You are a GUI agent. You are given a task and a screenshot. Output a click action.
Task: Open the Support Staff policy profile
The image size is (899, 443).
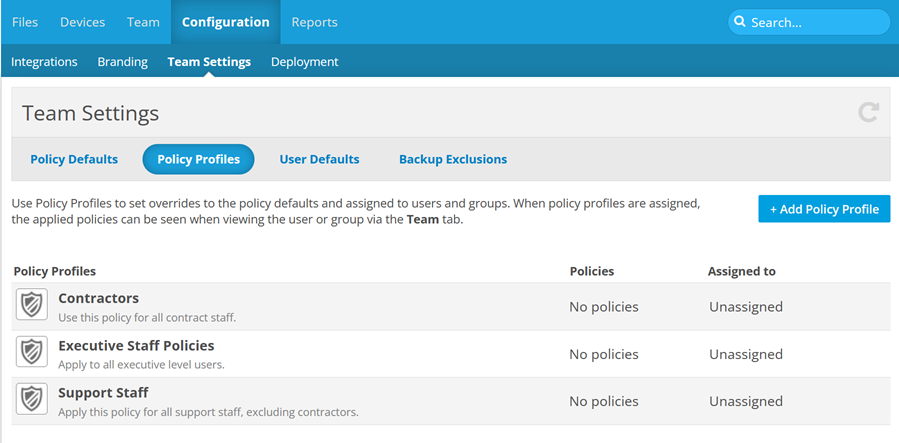pyautogui.click(x=103, y=393)
